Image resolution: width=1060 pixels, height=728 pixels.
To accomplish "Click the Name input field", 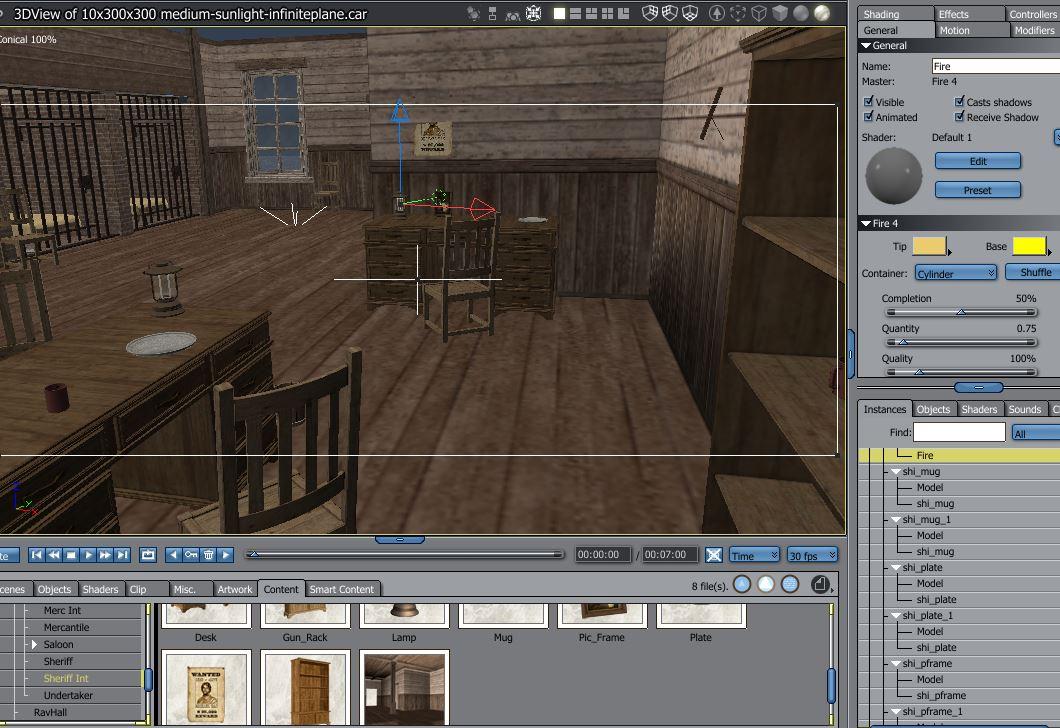I will [996, 66].
